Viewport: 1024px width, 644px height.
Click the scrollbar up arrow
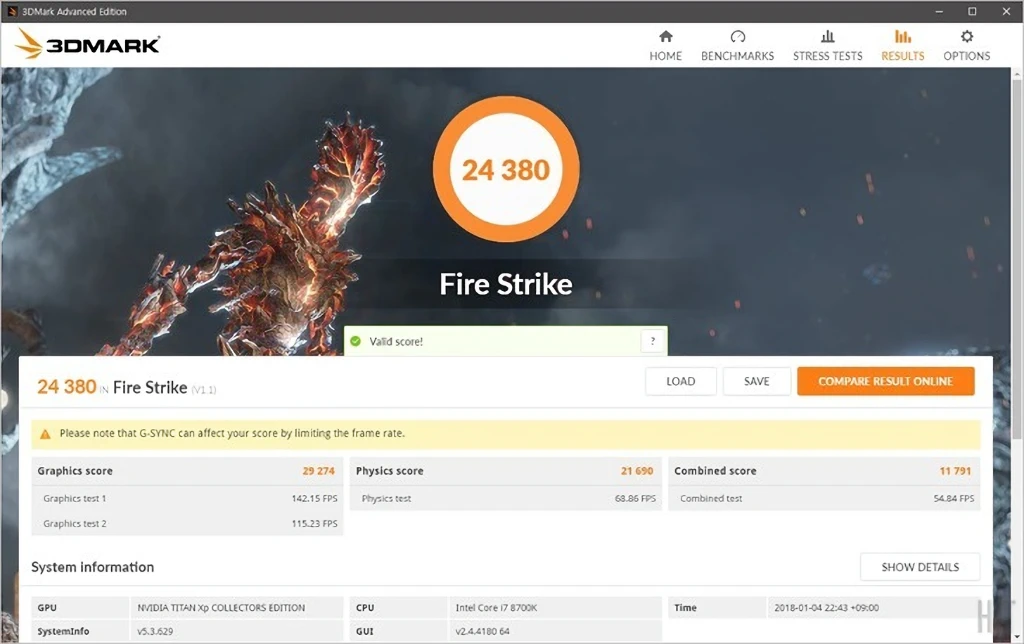click(x=1017, y=74)
